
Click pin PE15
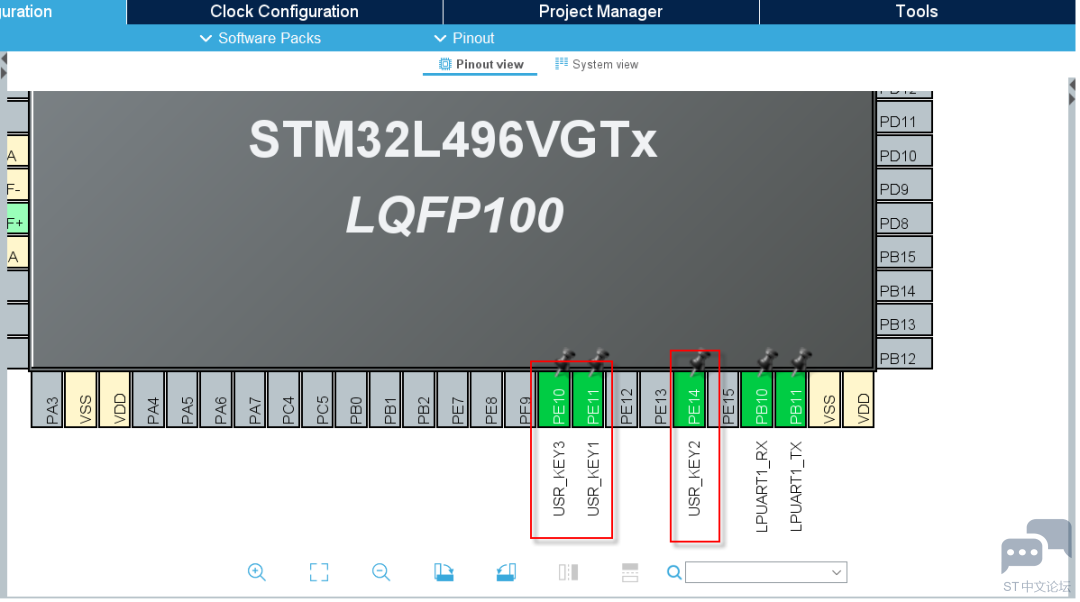(x=724, y=399)
